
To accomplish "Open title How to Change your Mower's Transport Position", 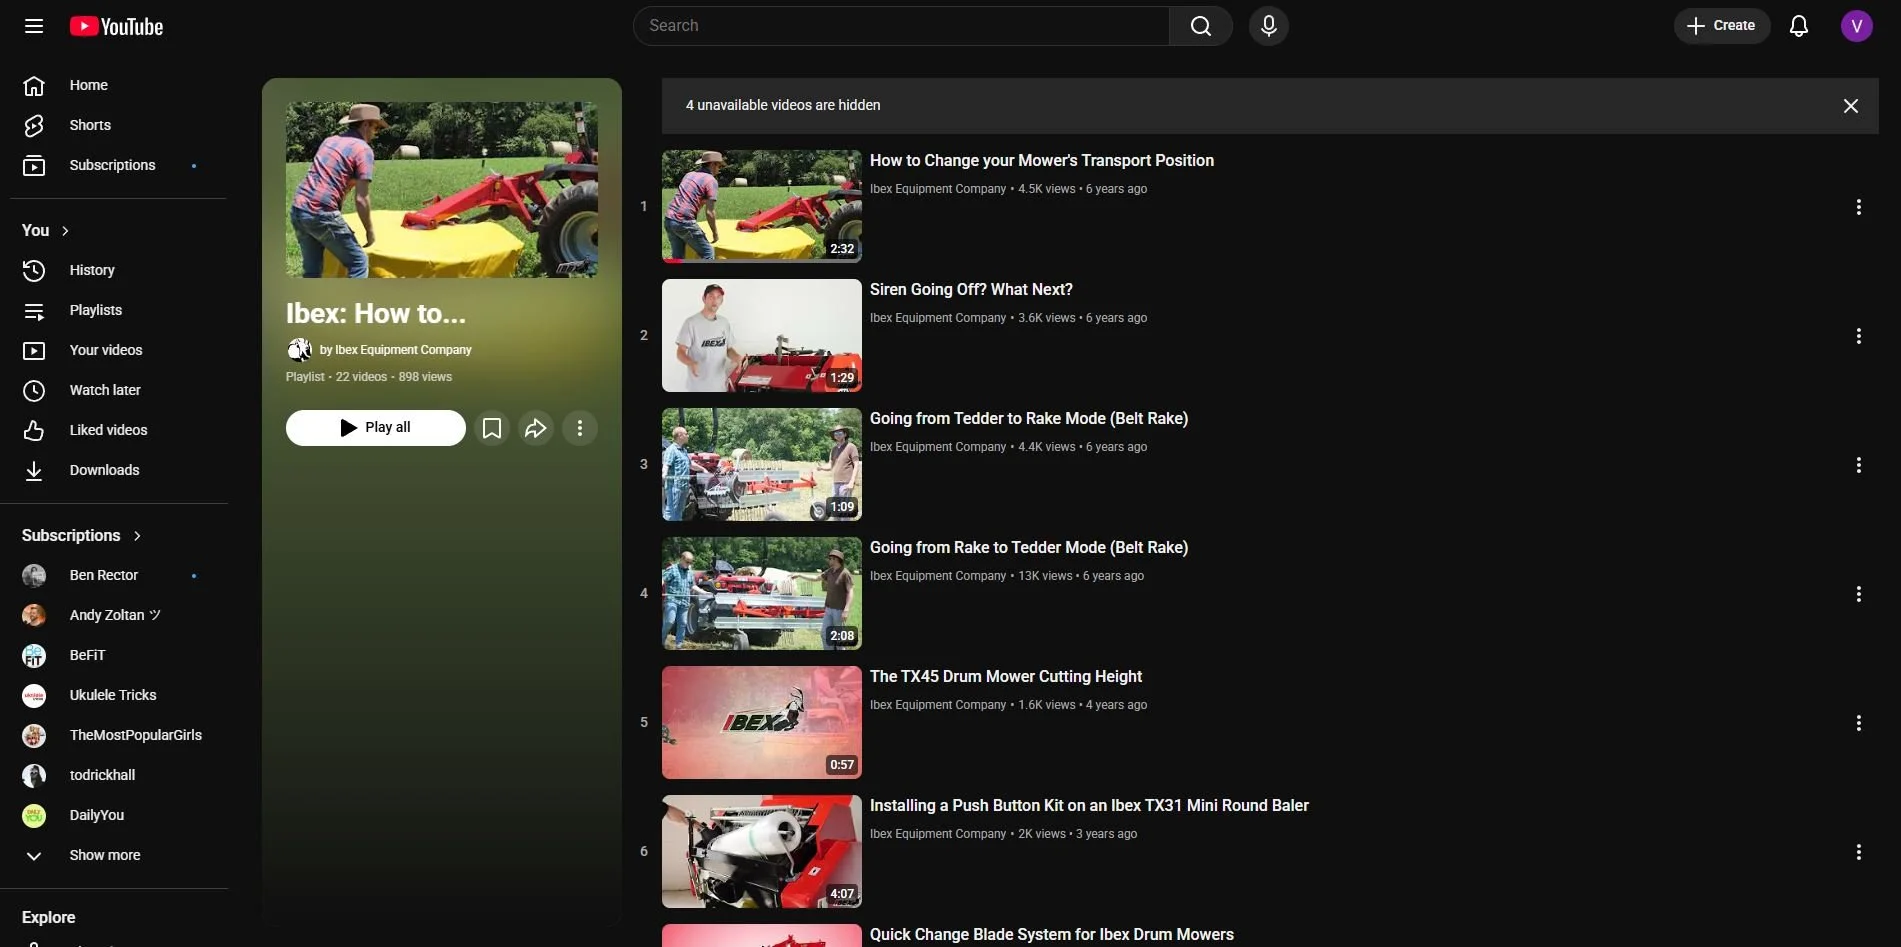I will click(1042, 161).
